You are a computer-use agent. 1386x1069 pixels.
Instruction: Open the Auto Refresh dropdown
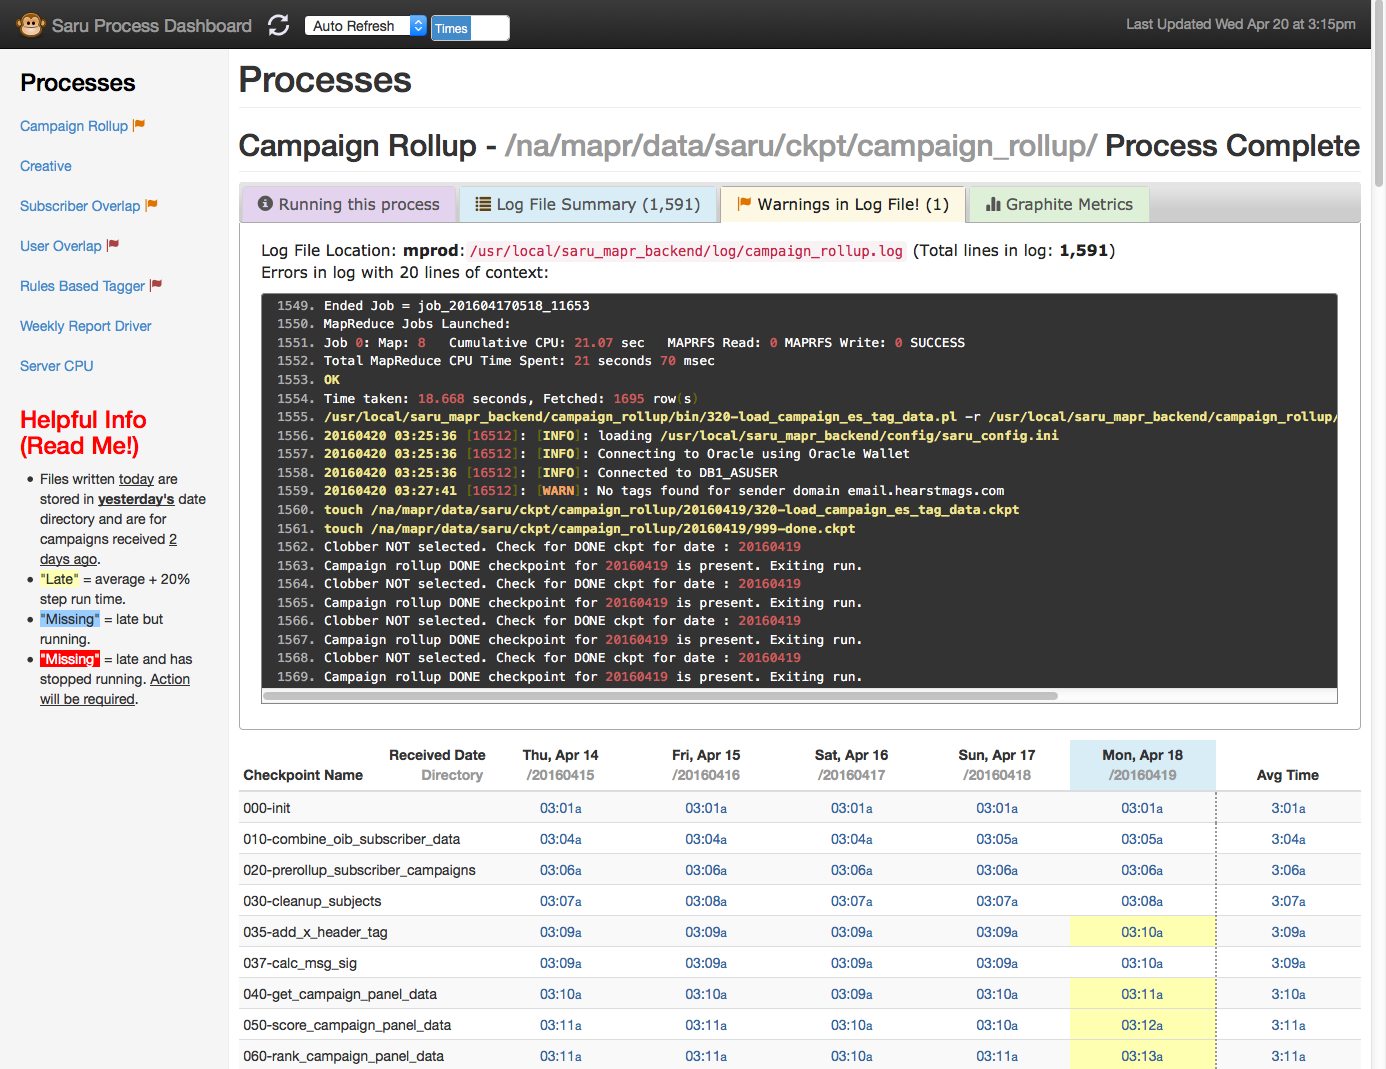(x=366, y=26)
